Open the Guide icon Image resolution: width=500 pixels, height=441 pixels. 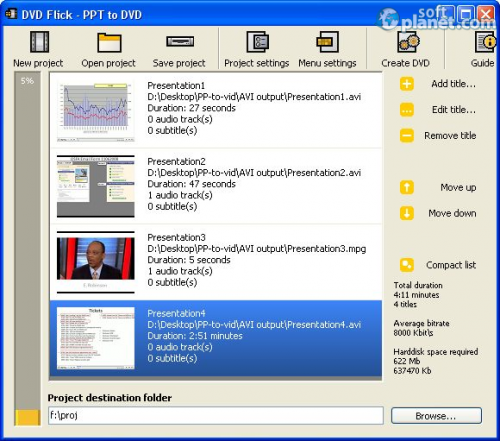click(x=485, y=42)
